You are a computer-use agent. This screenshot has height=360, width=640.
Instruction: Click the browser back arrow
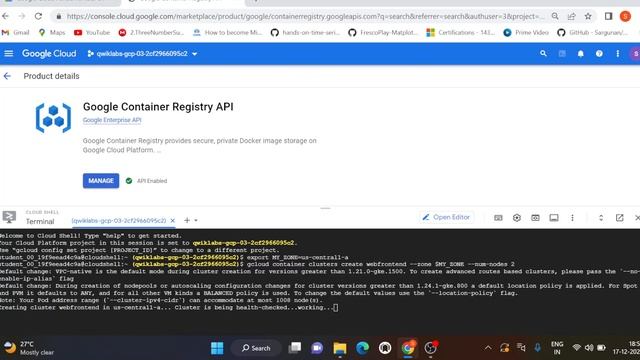(5, 16)
